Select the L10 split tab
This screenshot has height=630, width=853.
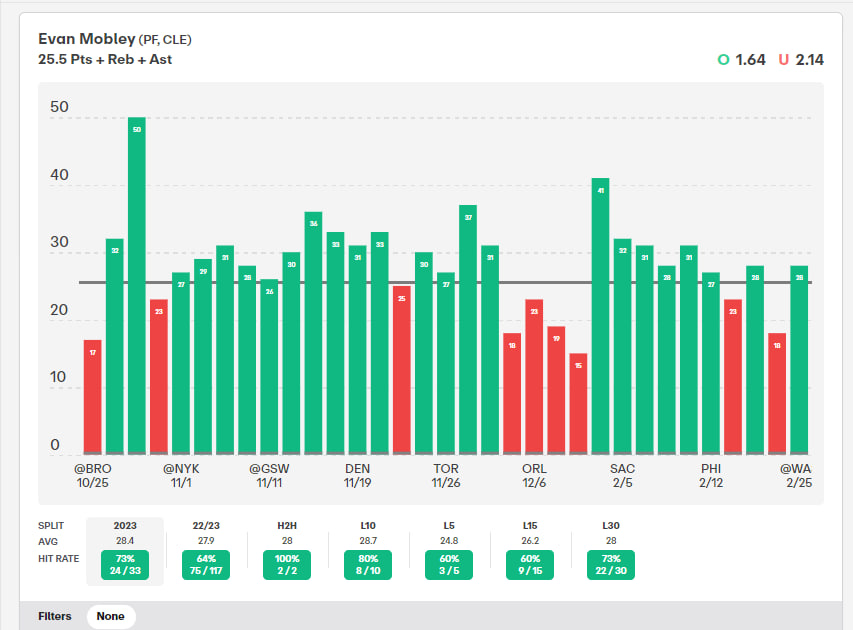pyautogui.click(x=368, y=526)
